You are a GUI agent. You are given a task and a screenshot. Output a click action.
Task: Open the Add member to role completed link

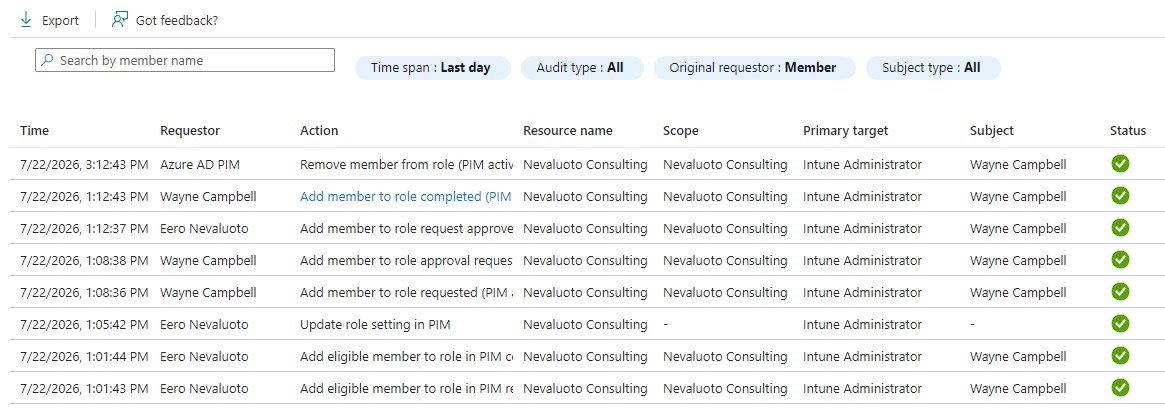coord(406,197)
